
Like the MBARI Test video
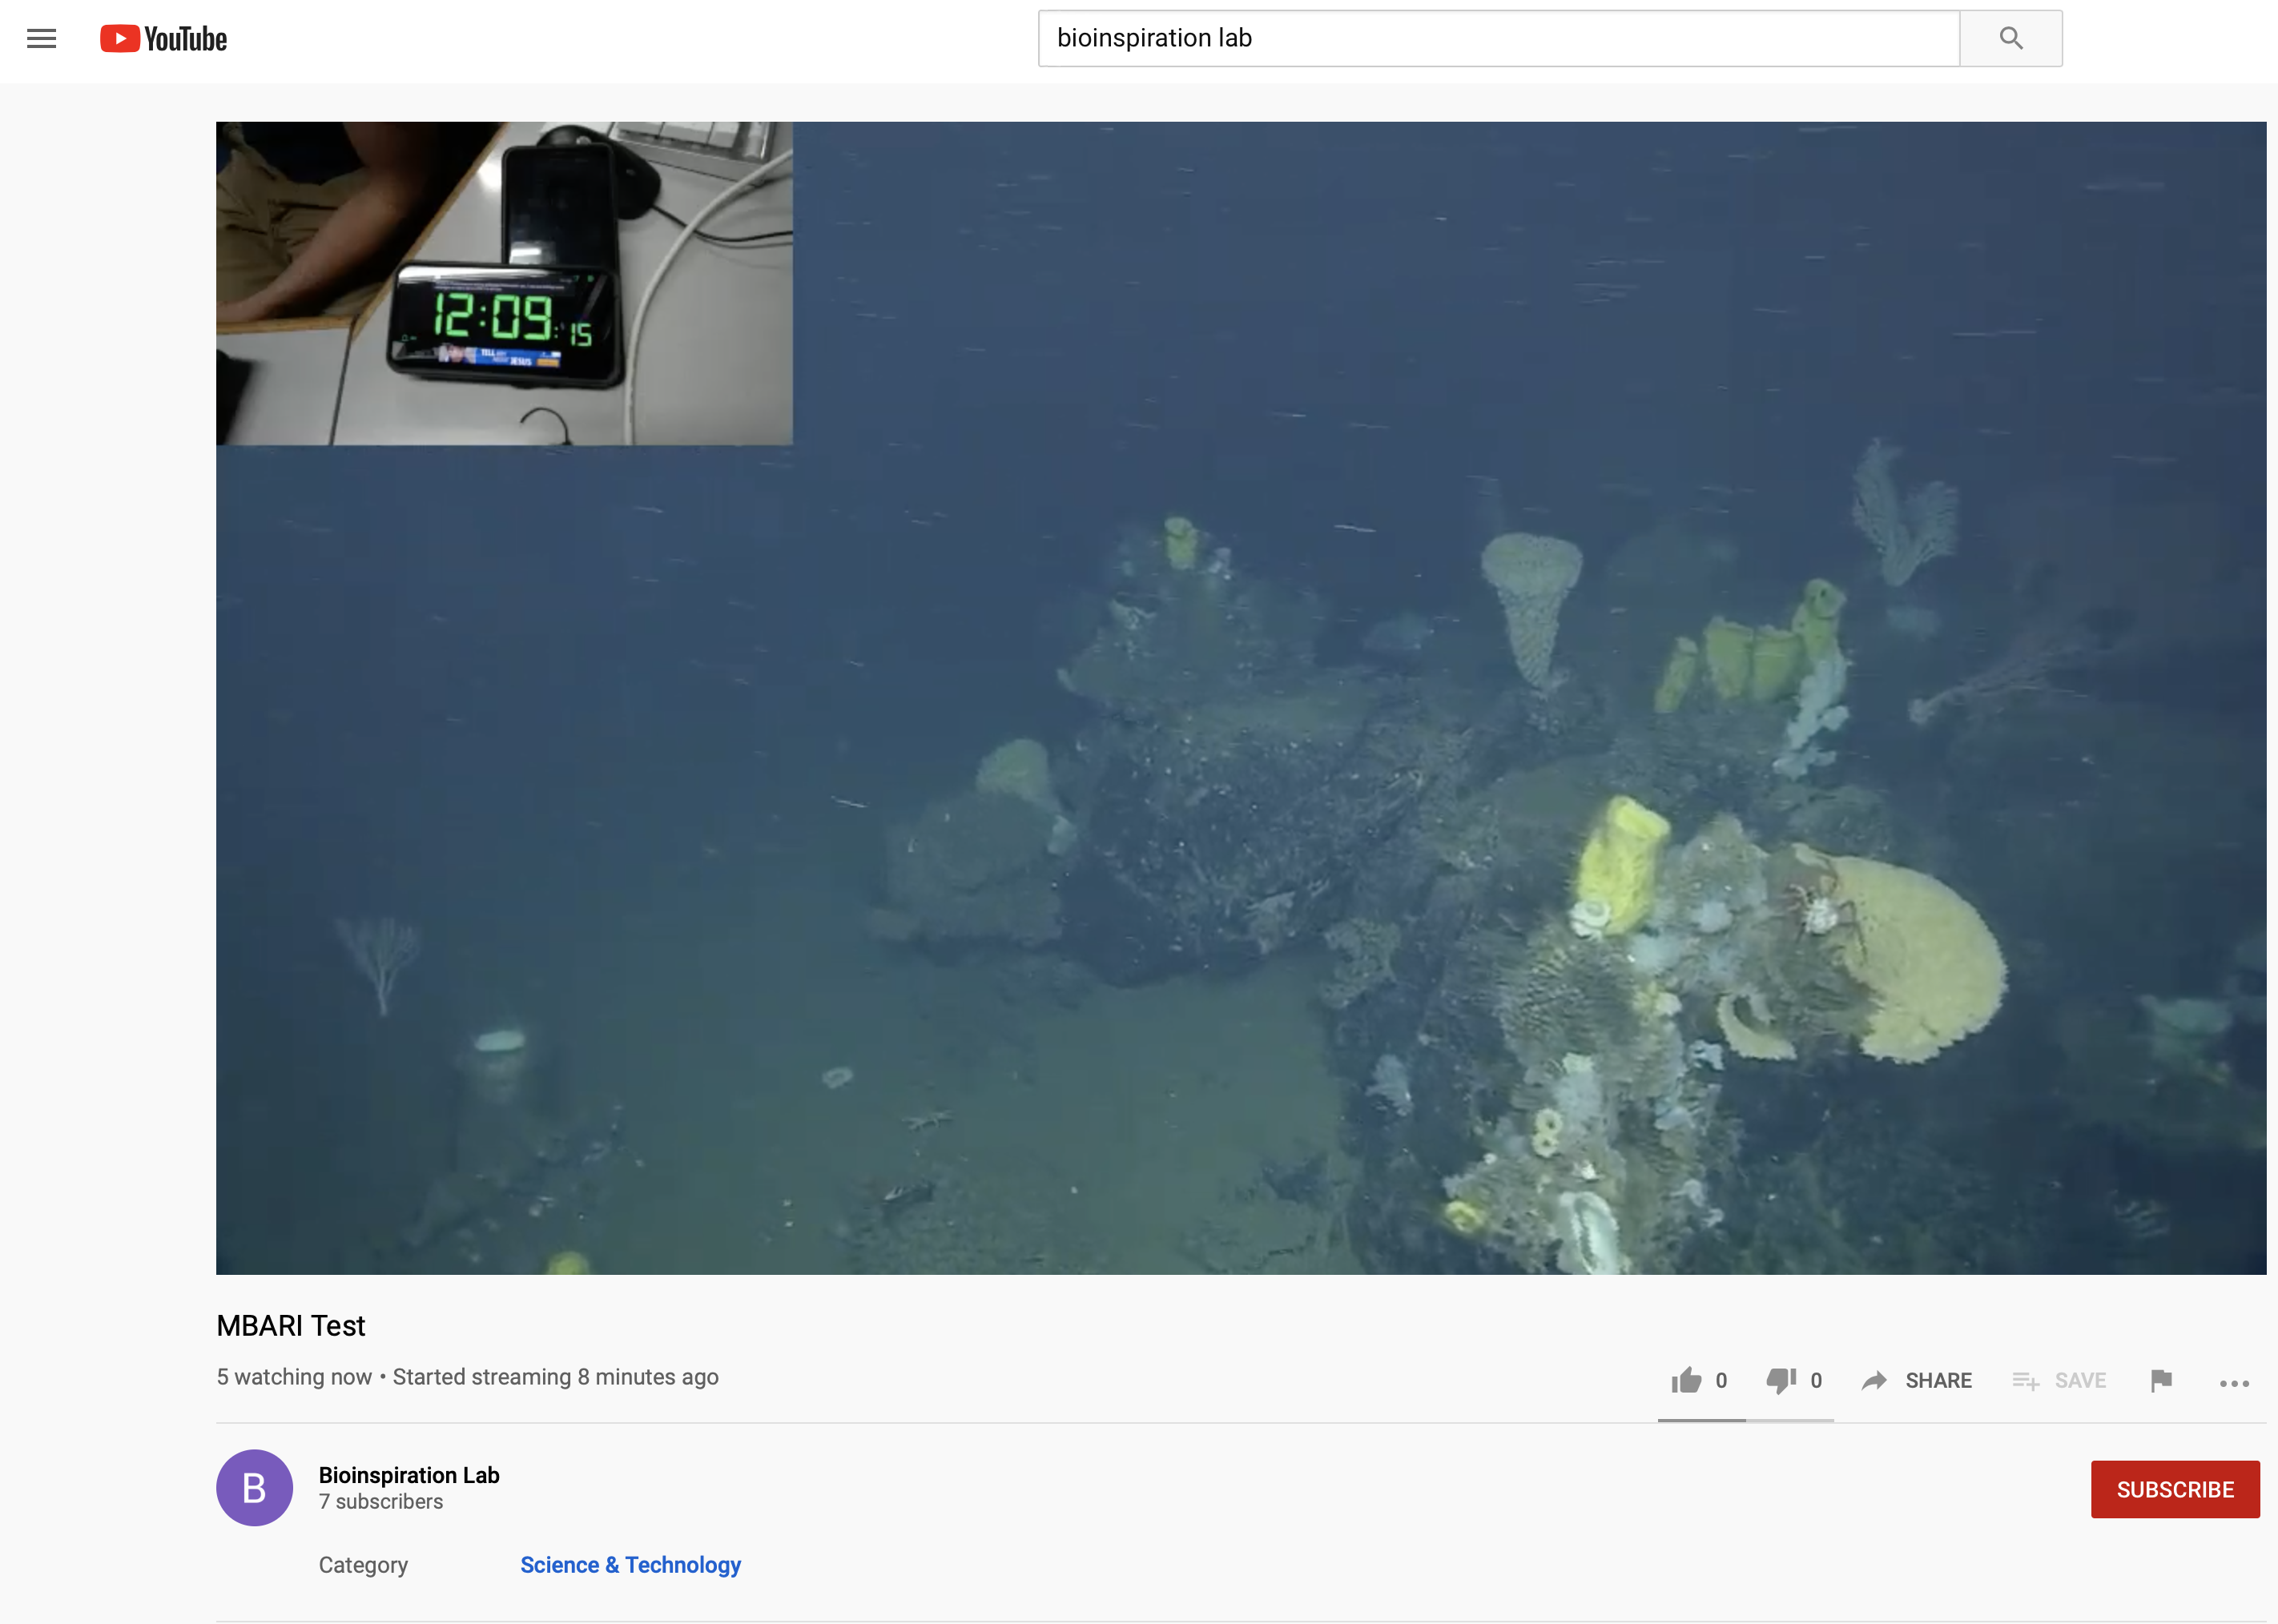(1699, 1380)
